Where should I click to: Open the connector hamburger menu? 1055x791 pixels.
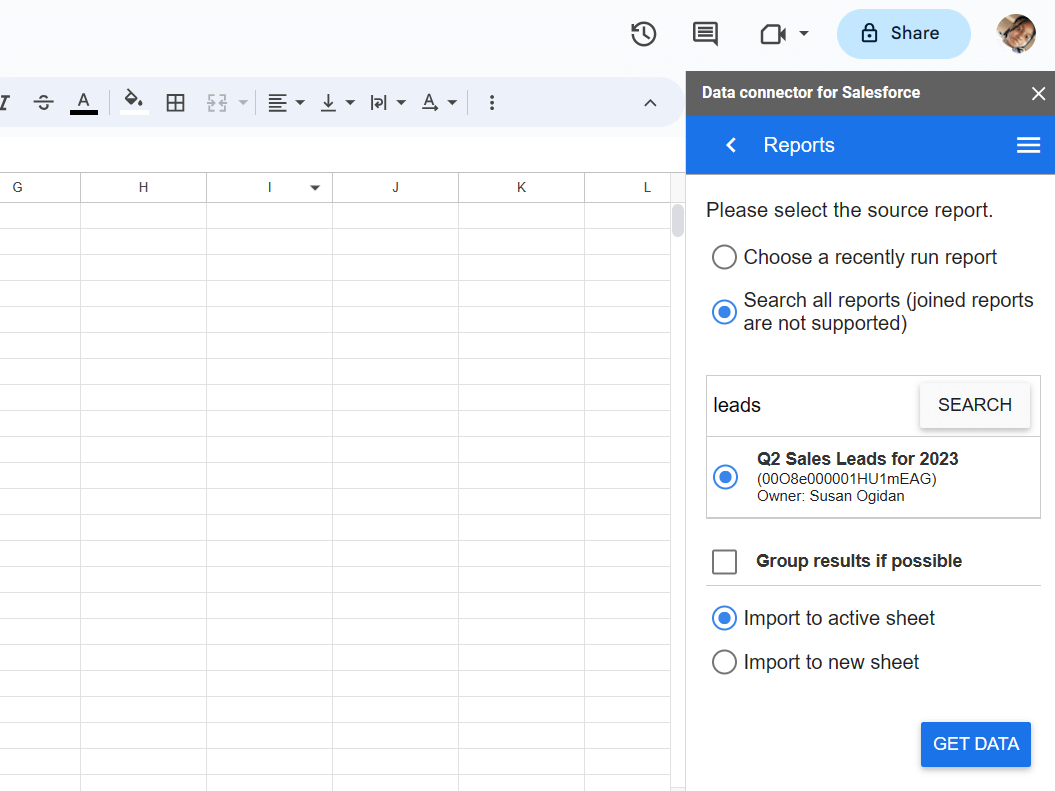click(x=1028, y=145)
